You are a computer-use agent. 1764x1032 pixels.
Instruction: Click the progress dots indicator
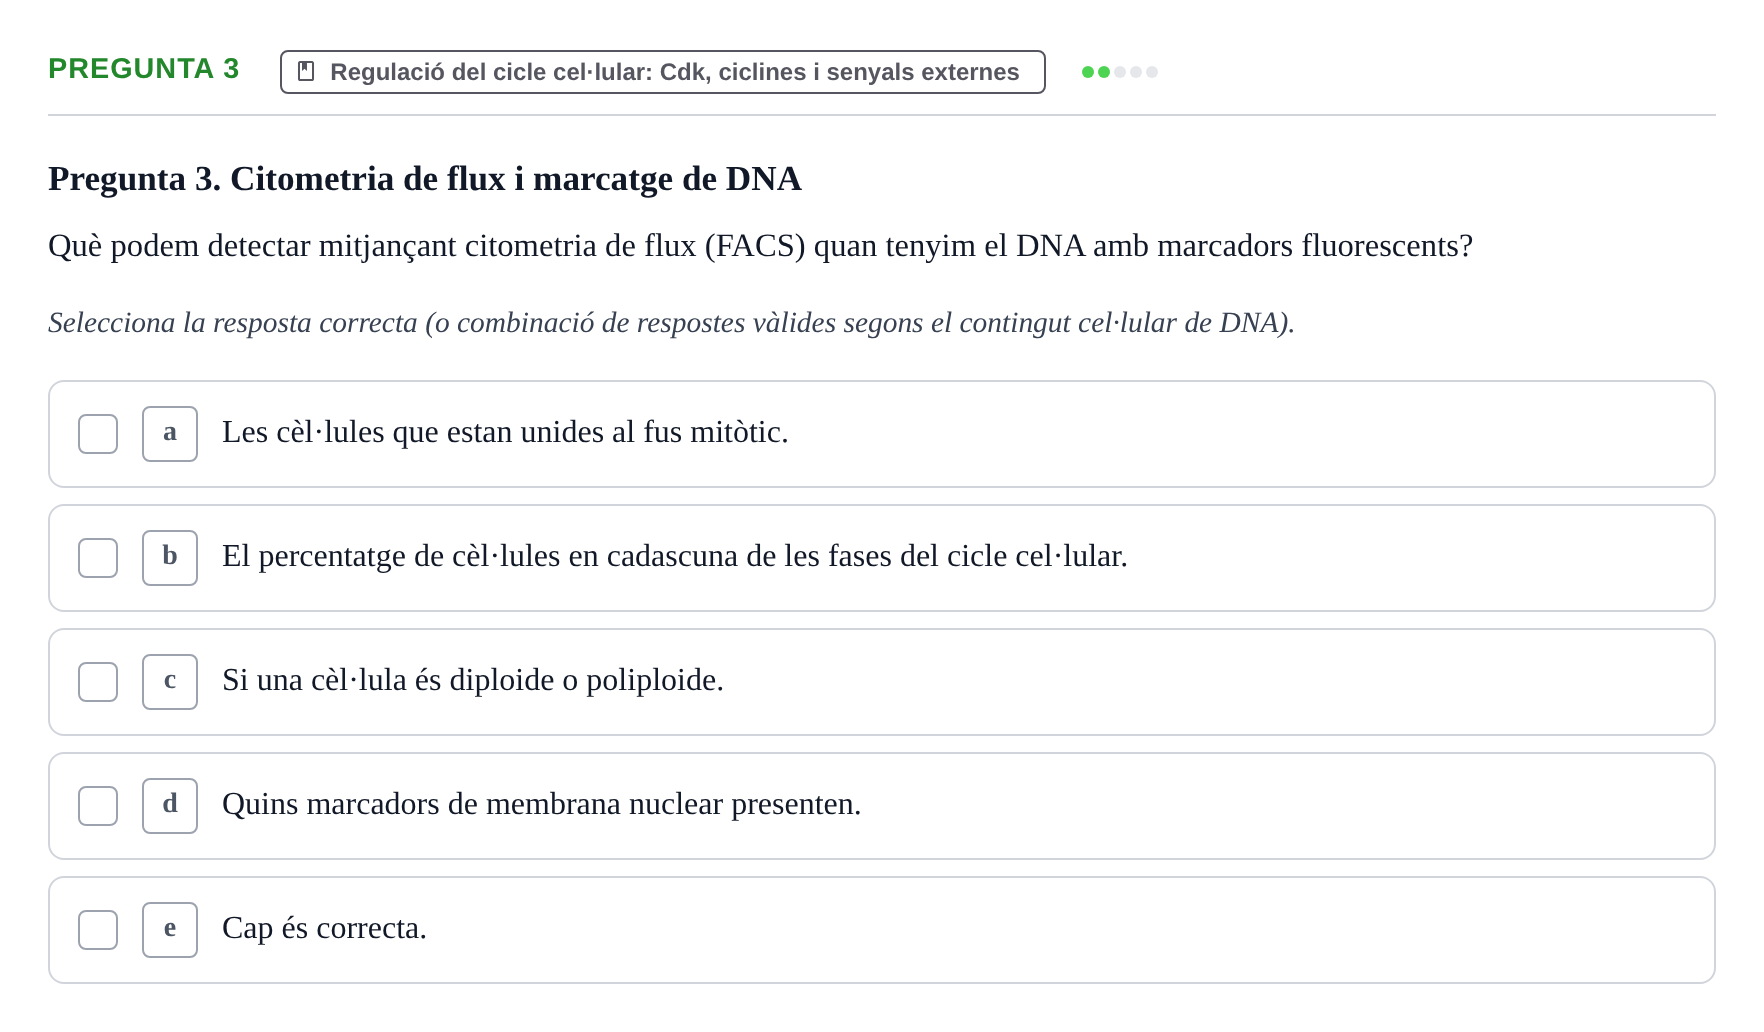point(1120,72)
